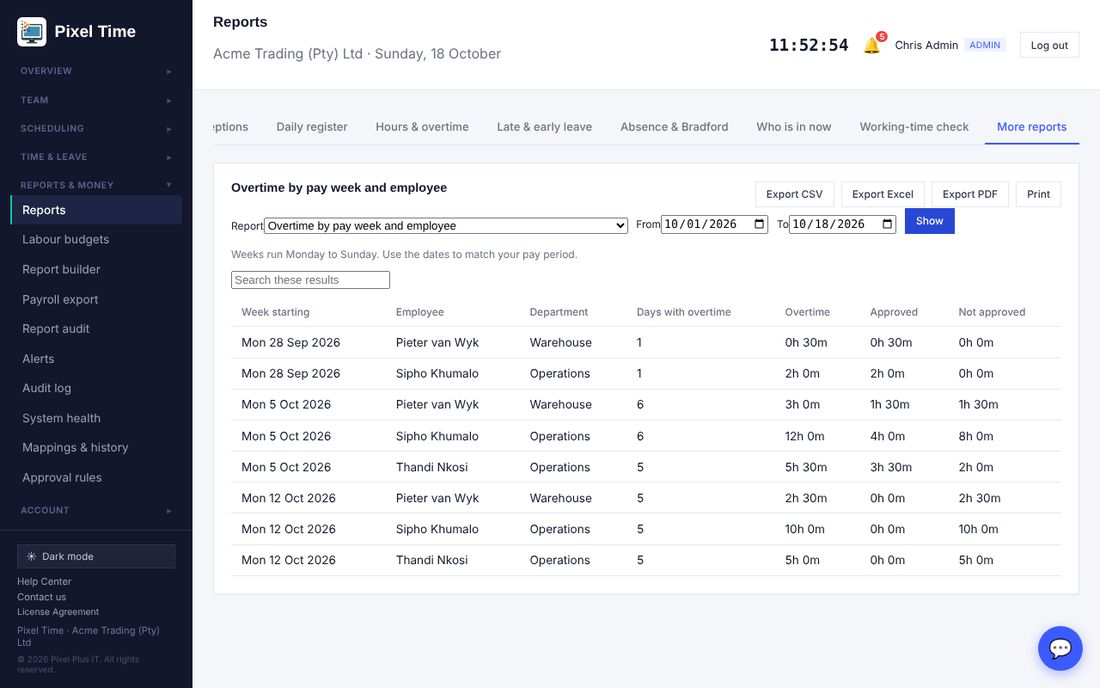The image size is (1100, 688).
Task: Open the Late & early leave tab
Action: coord(544,127)
